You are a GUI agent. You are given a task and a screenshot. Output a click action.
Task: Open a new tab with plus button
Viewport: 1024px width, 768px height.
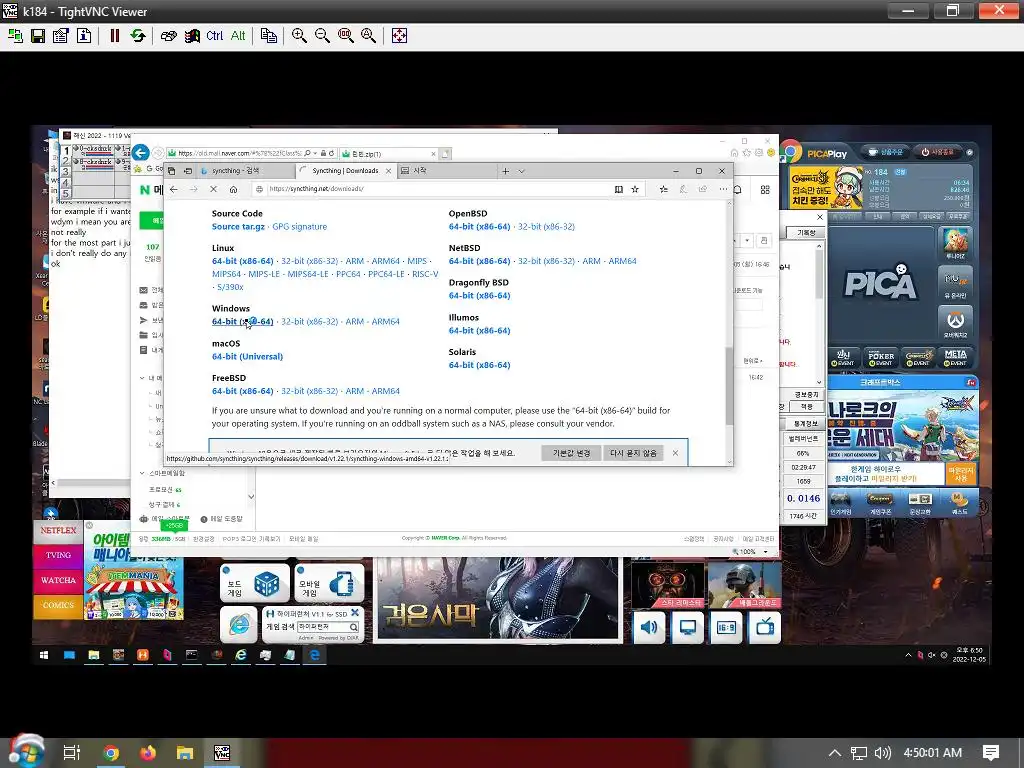[505, 171]
